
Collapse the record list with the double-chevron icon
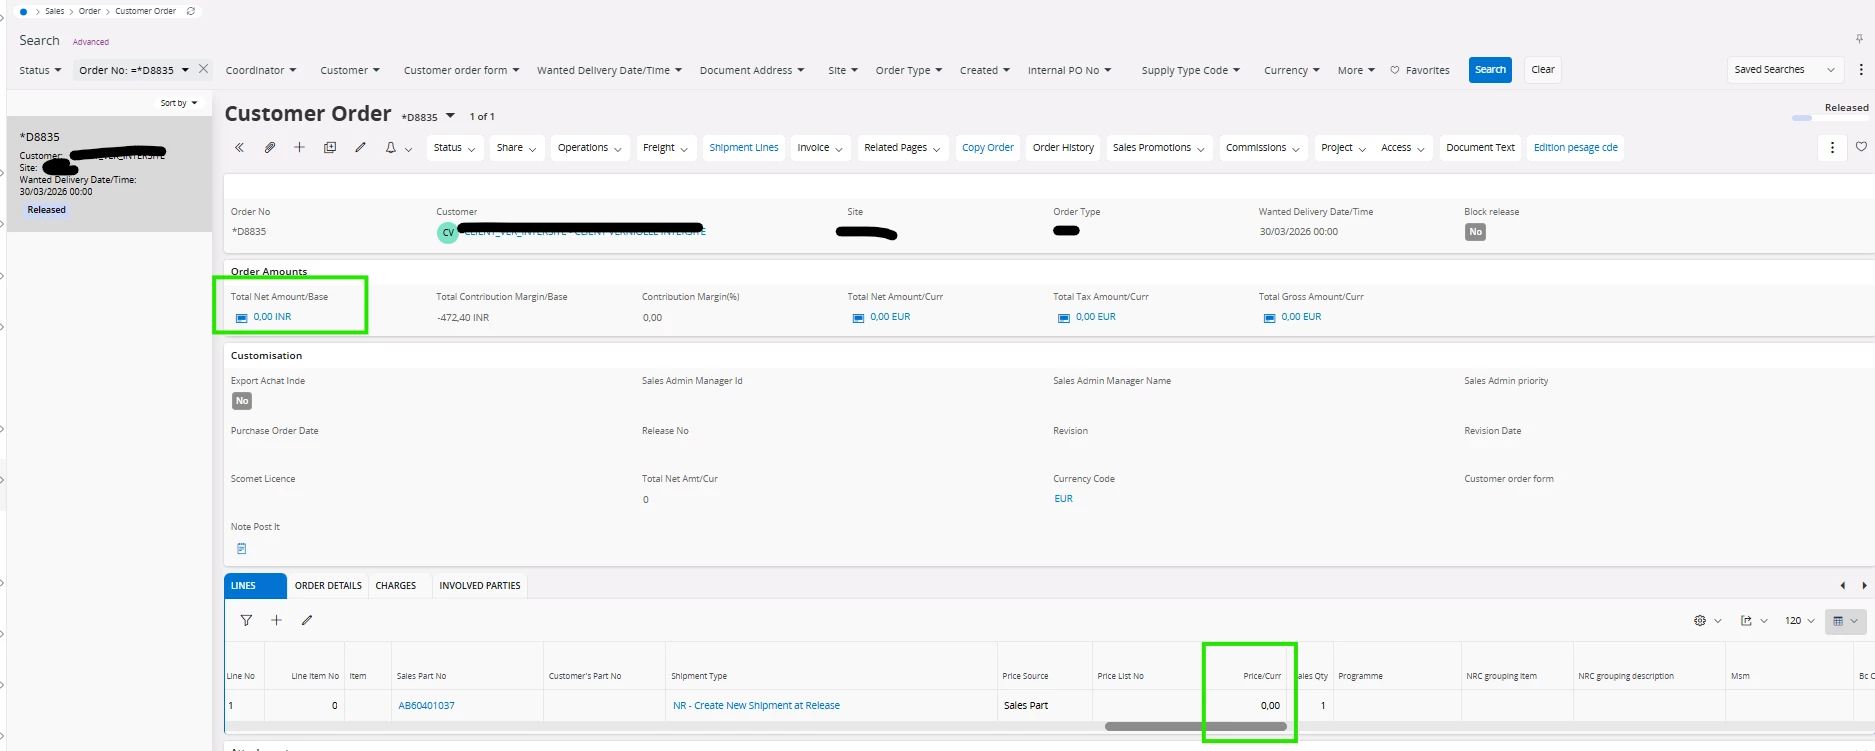point(239,147)
